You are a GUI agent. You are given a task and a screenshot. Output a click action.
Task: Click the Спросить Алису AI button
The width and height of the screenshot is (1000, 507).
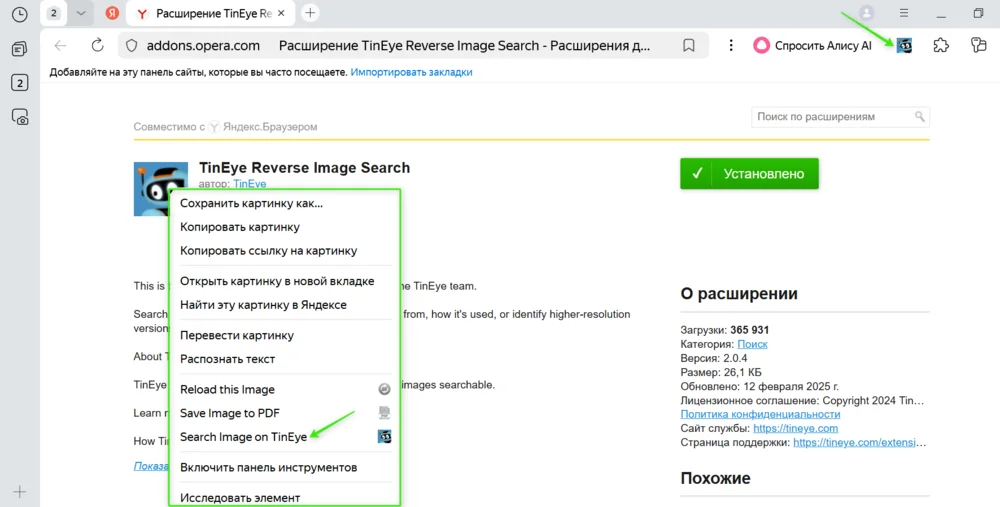point(812,45)
